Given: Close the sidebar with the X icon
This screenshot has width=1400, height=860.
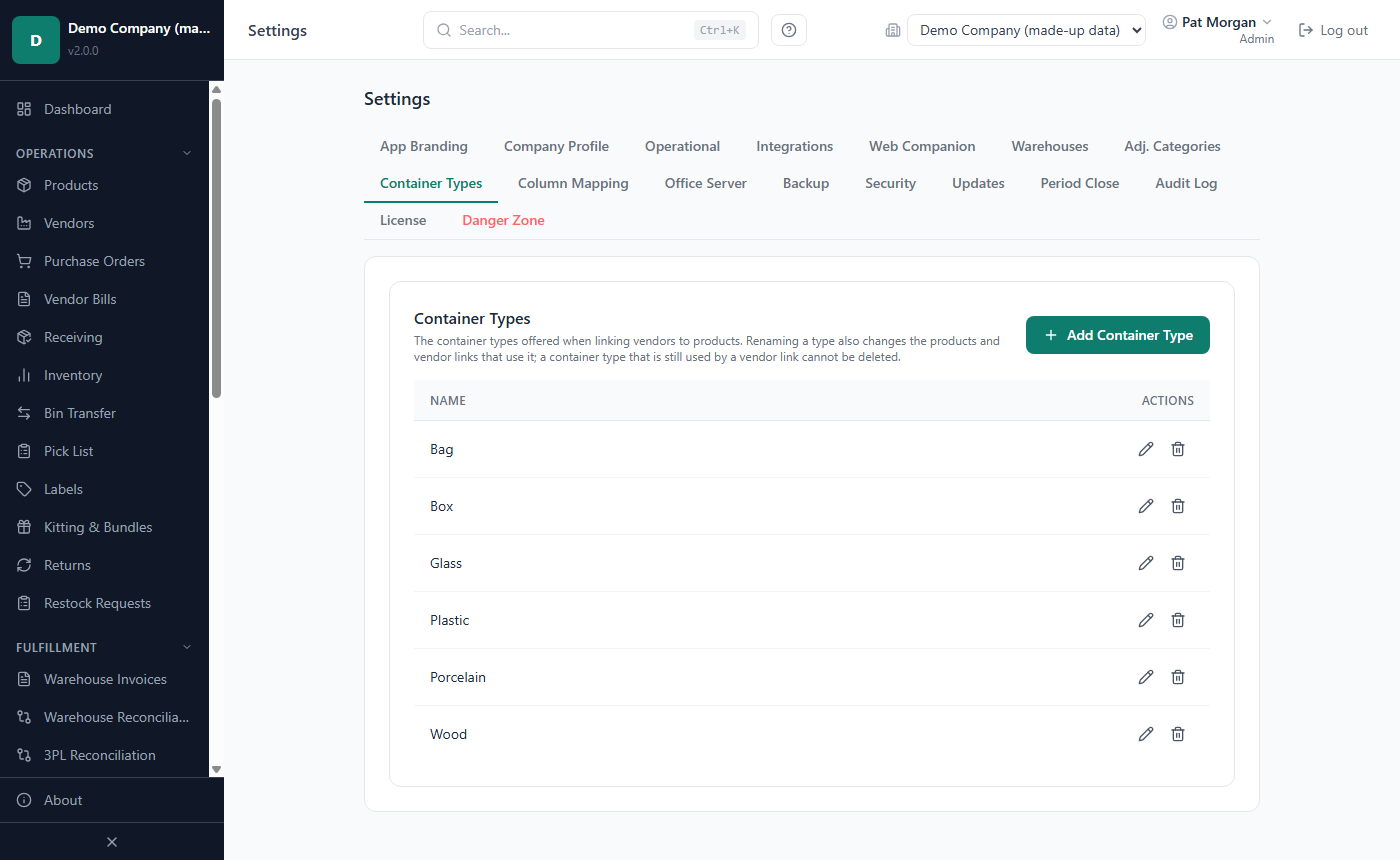Looking at the screenshot, I should coord(112,842).
